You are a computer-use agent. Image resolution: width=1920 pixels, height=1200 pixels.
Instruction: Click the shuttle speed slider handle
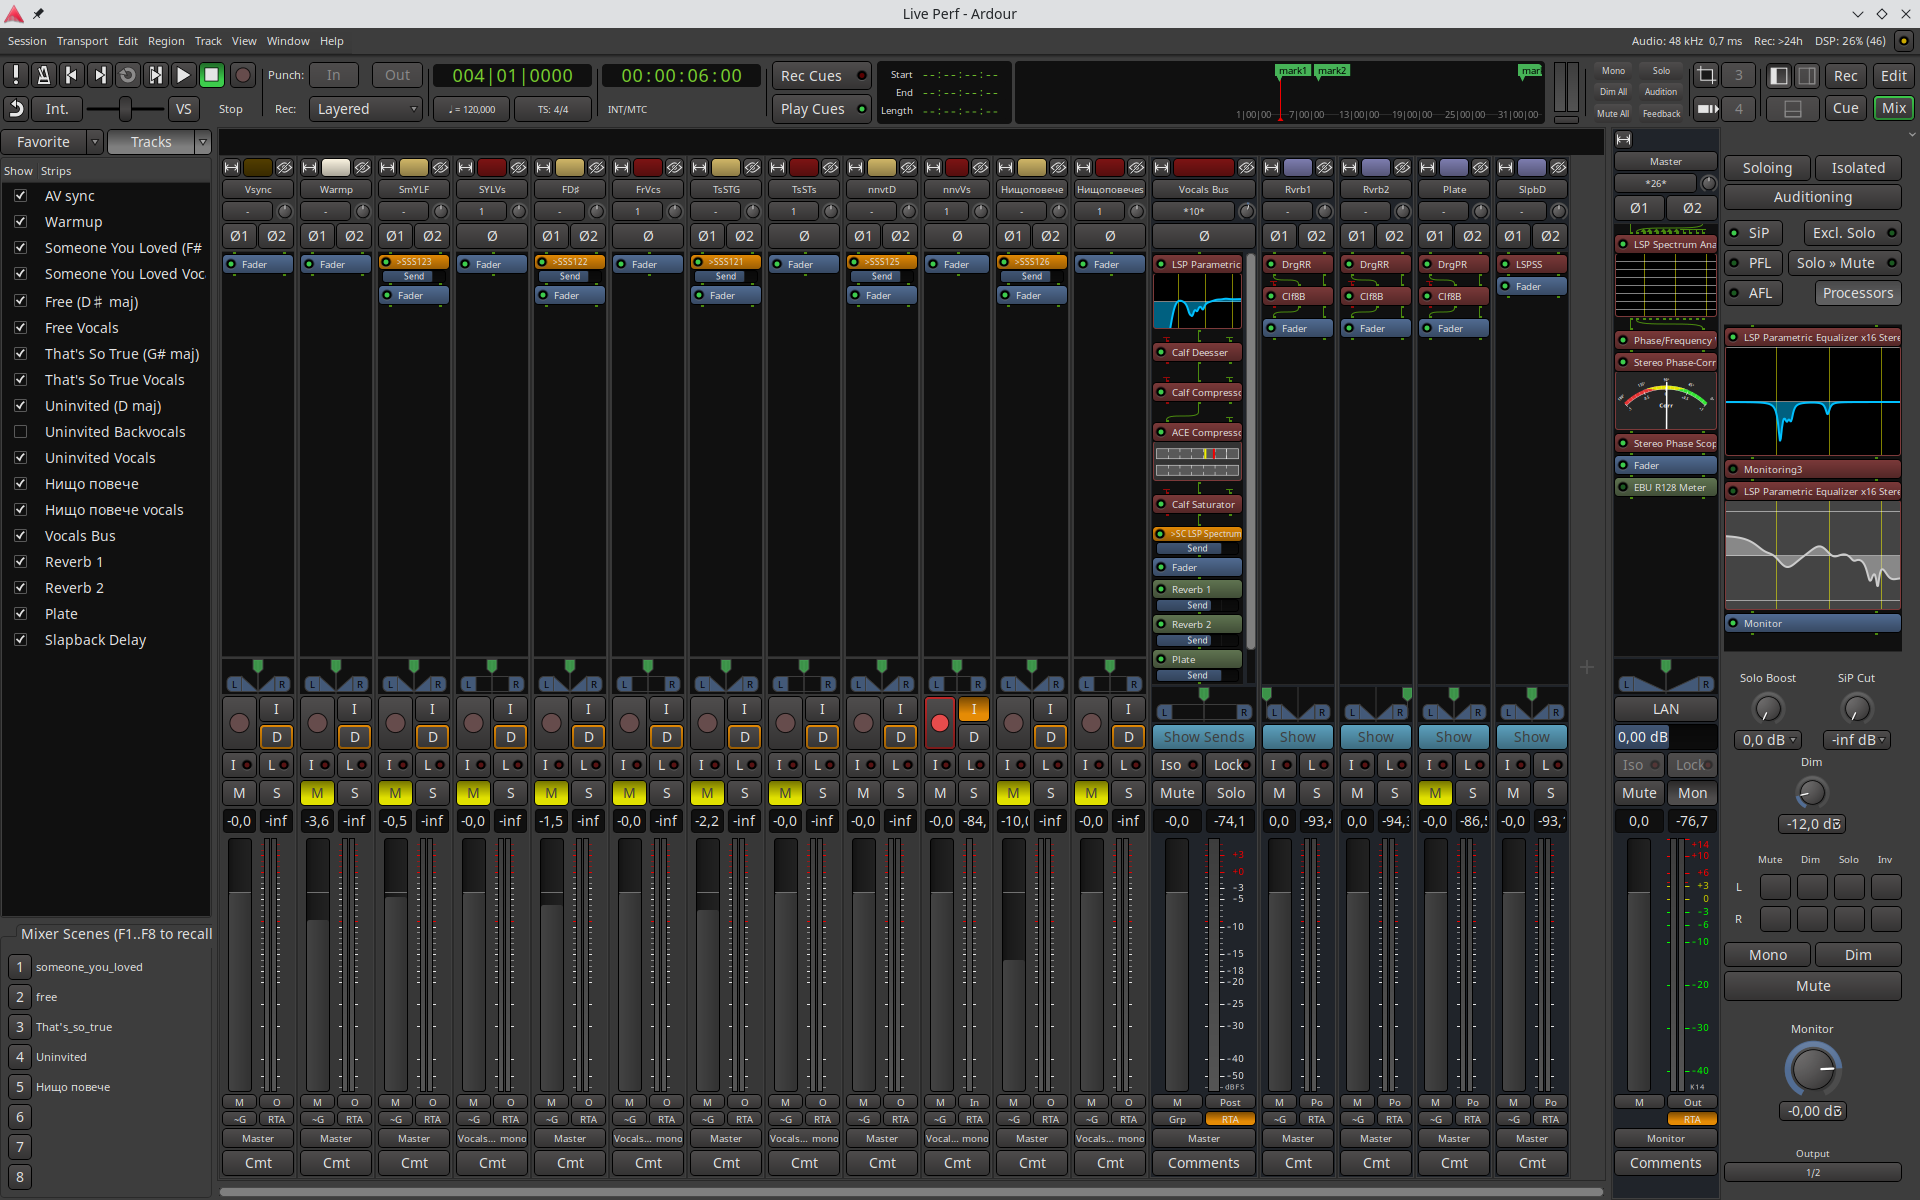125,109
